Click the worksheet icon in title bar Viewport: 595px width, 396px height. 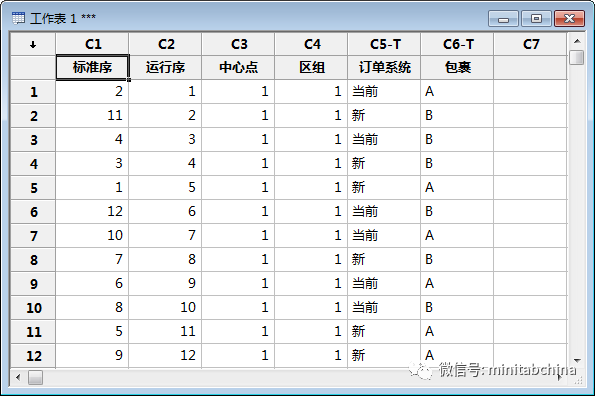(x=18, y=18)
